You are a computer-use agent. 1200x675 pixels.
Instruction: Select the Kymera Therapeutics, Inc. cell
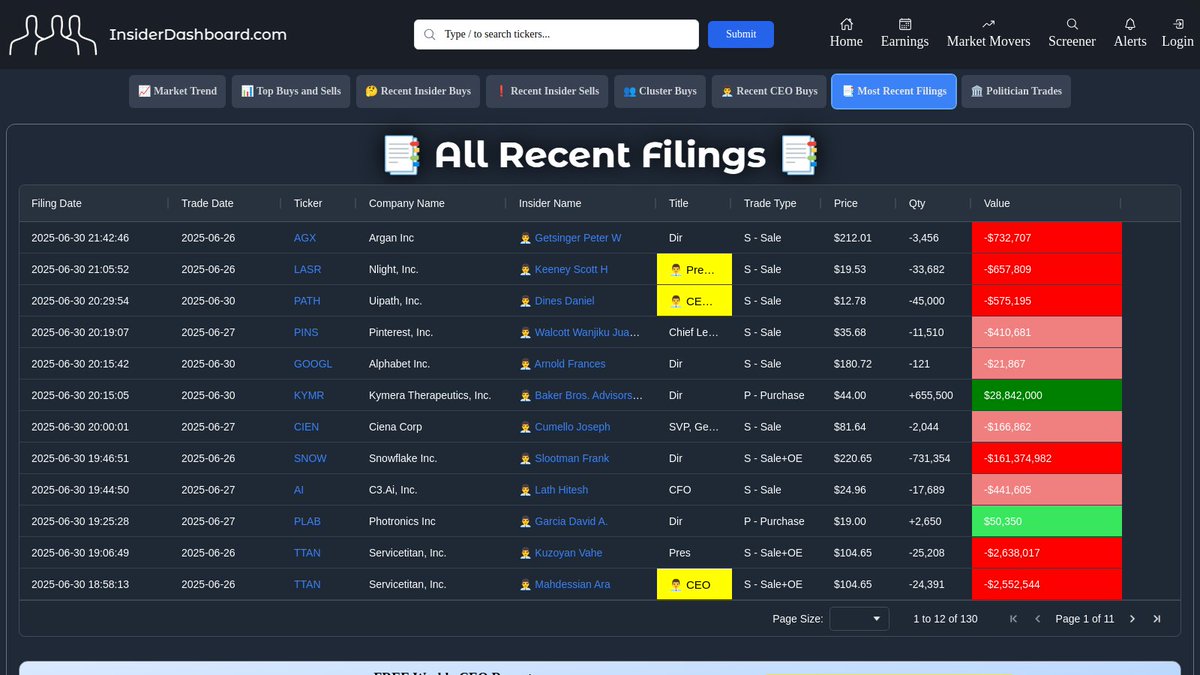pyautogui.click(x=432, y=395)
